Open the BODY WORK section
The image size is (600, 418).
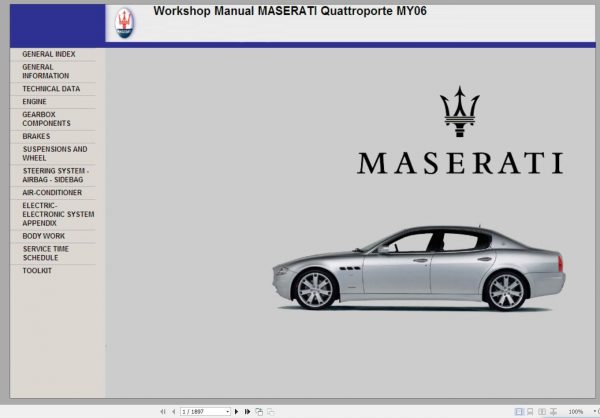pyautogui.click(x=44, y=236)
